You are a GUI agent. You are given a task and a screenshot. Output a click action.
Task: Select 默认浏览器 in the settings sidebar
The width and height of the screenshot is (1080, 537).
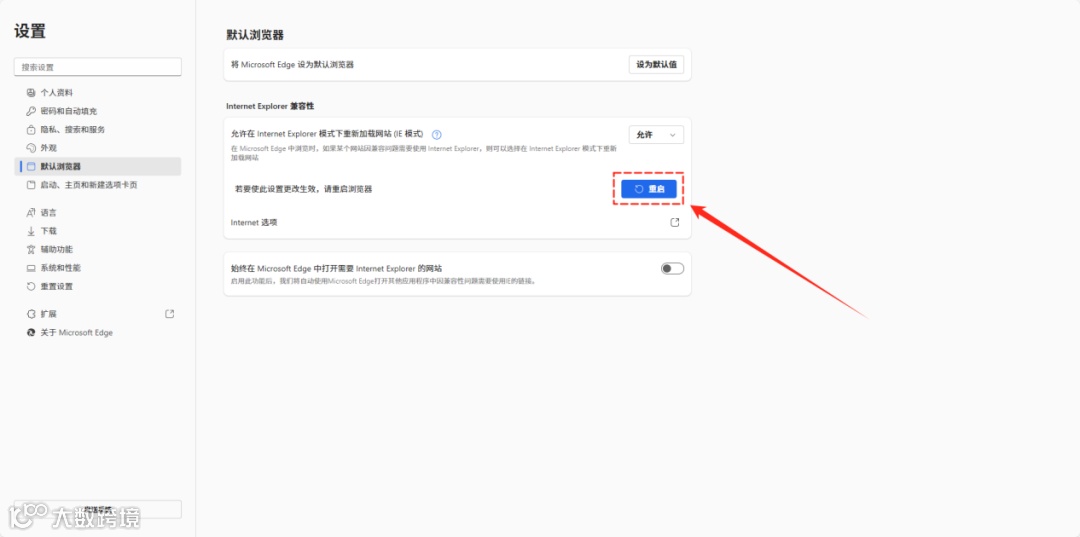point(98,167)
